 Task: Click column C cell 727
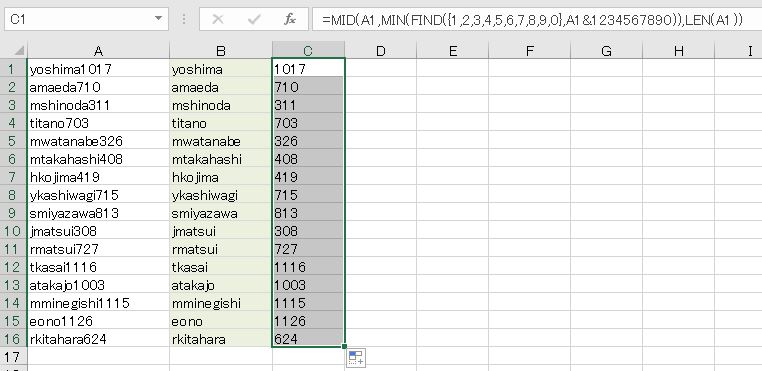click(x=308, y=249)
